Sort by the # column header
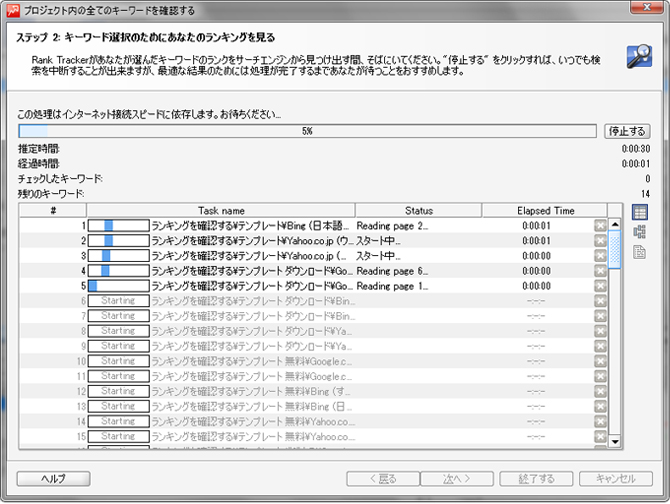The width and height of the screenshot is (670, 504). (53, 211)
